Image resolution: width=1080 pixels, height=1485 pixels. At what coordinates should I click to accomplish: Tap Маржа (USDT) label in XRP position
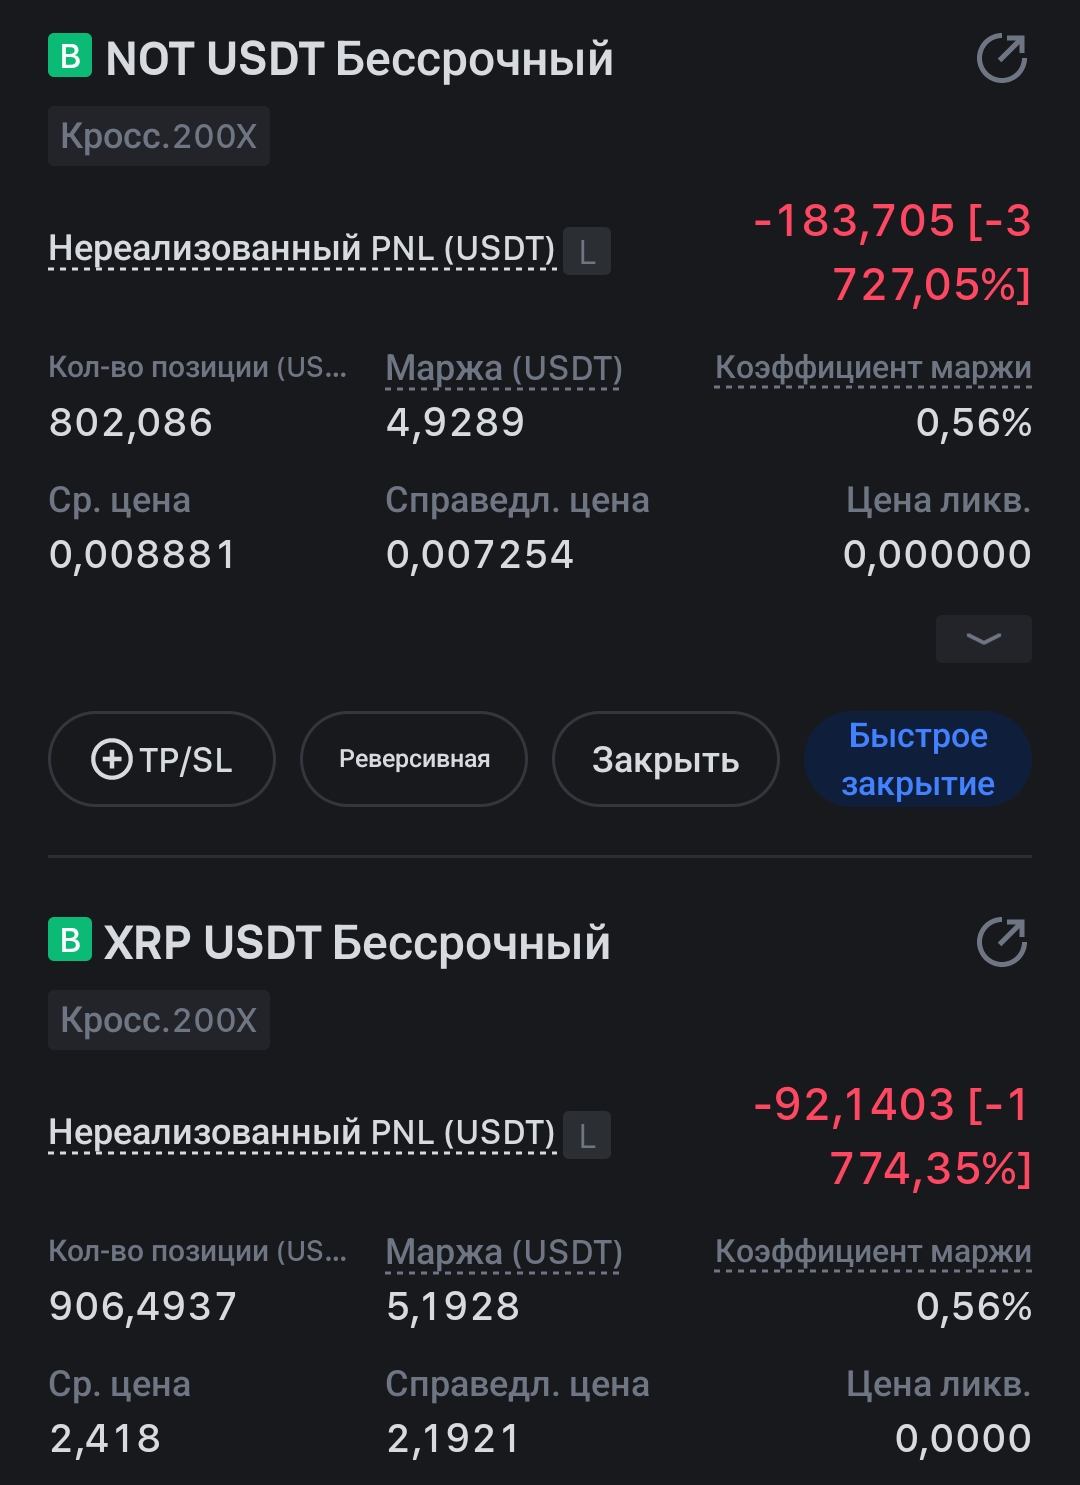(504, 1252)
